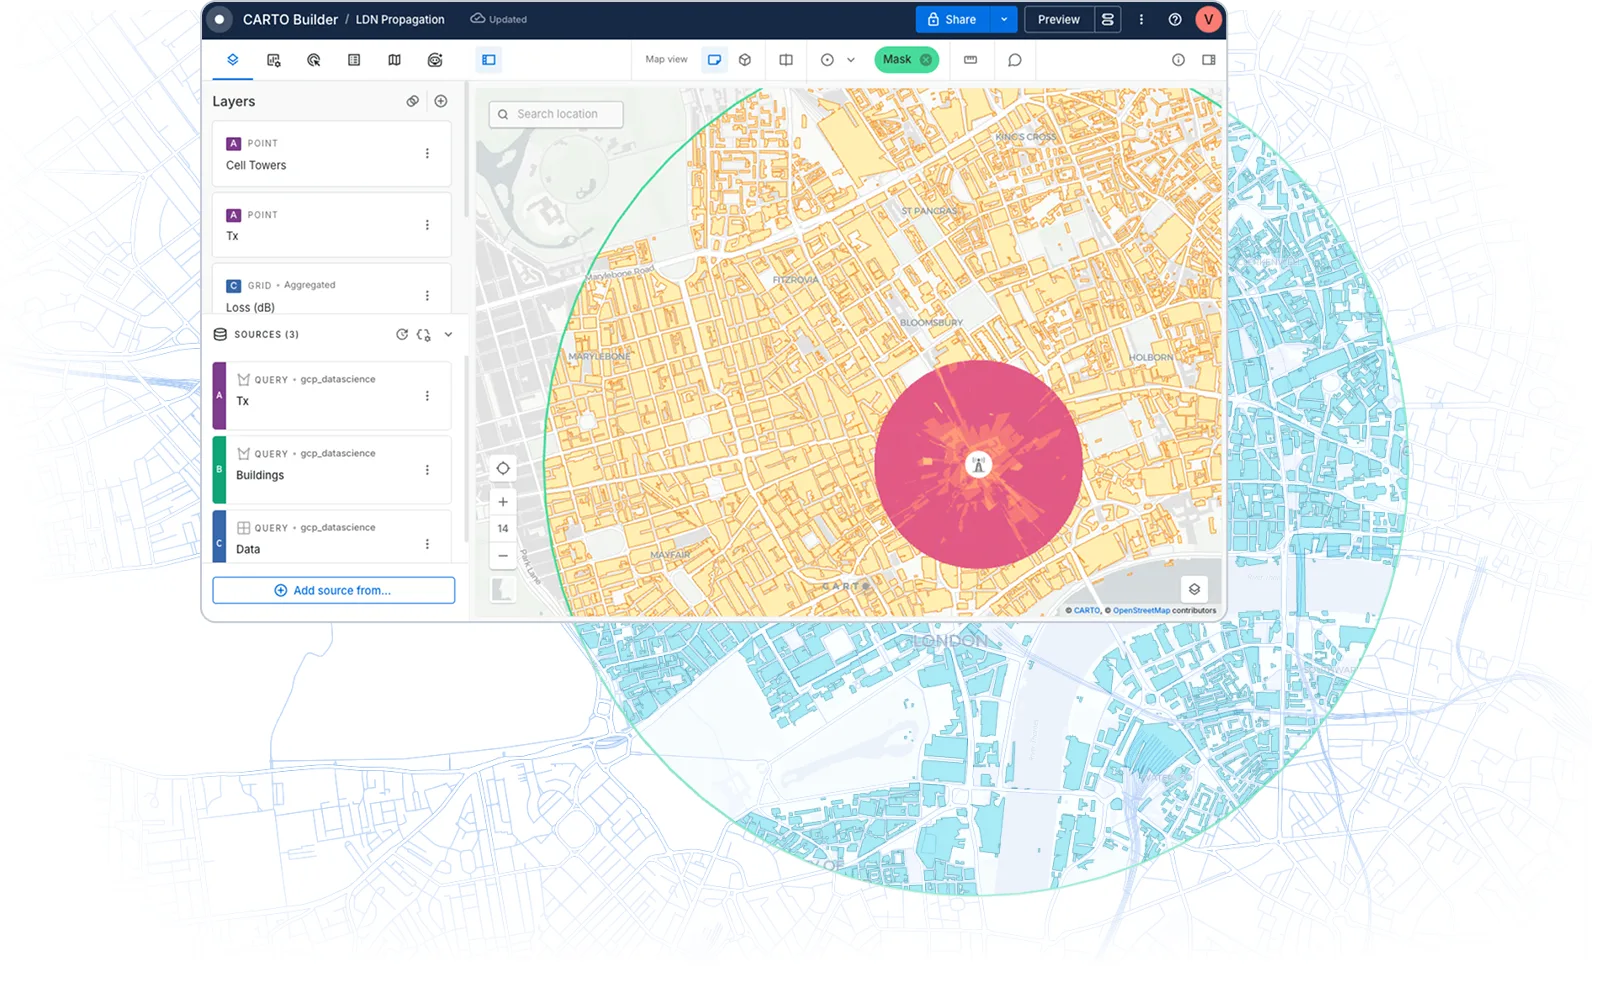This screenshot has height=983, width=1617.
Task: Select the 2D map view icon
Action: 714,60
